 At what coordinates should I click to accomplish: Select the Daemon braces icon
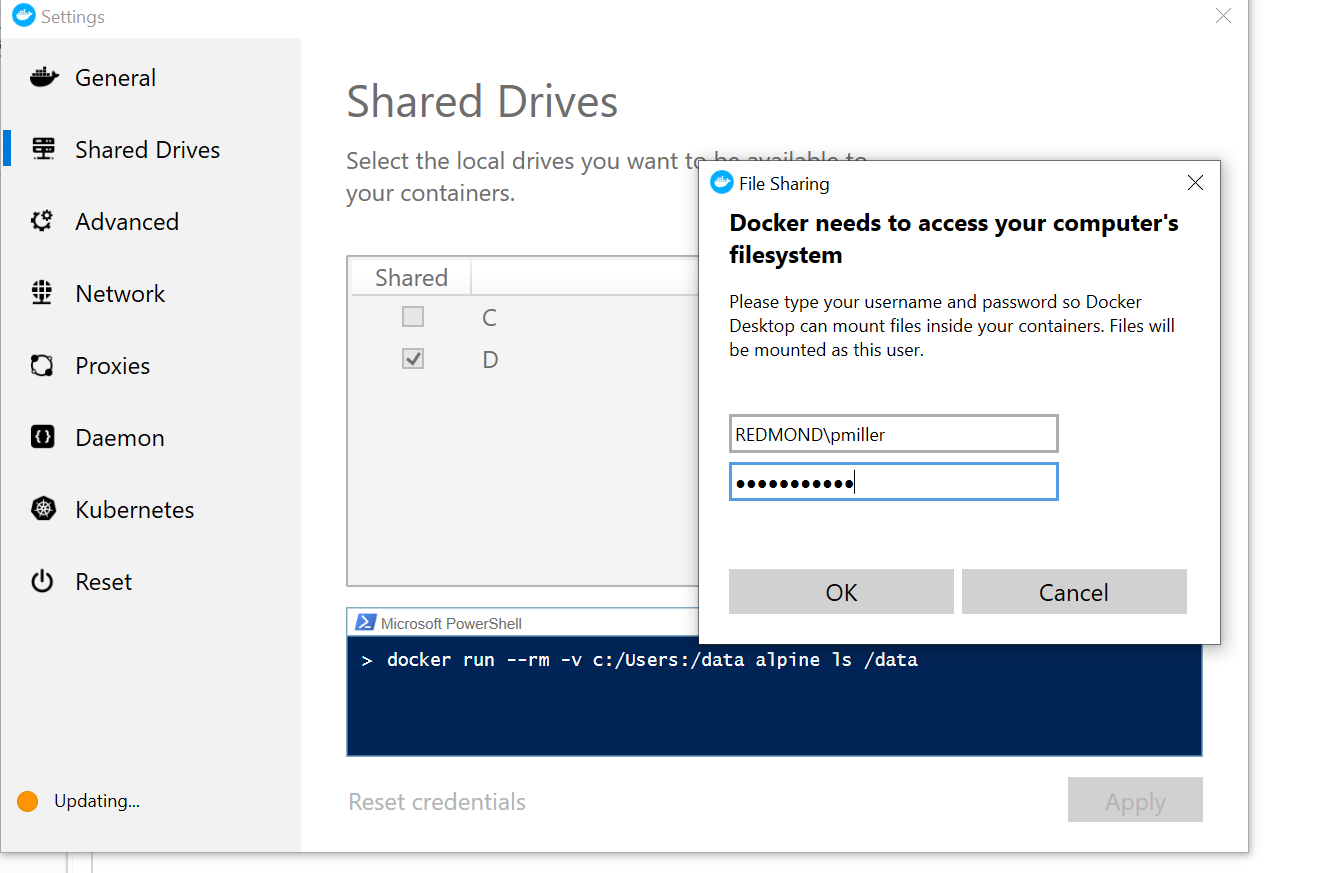pyautogui.click(x=44, y=437)
